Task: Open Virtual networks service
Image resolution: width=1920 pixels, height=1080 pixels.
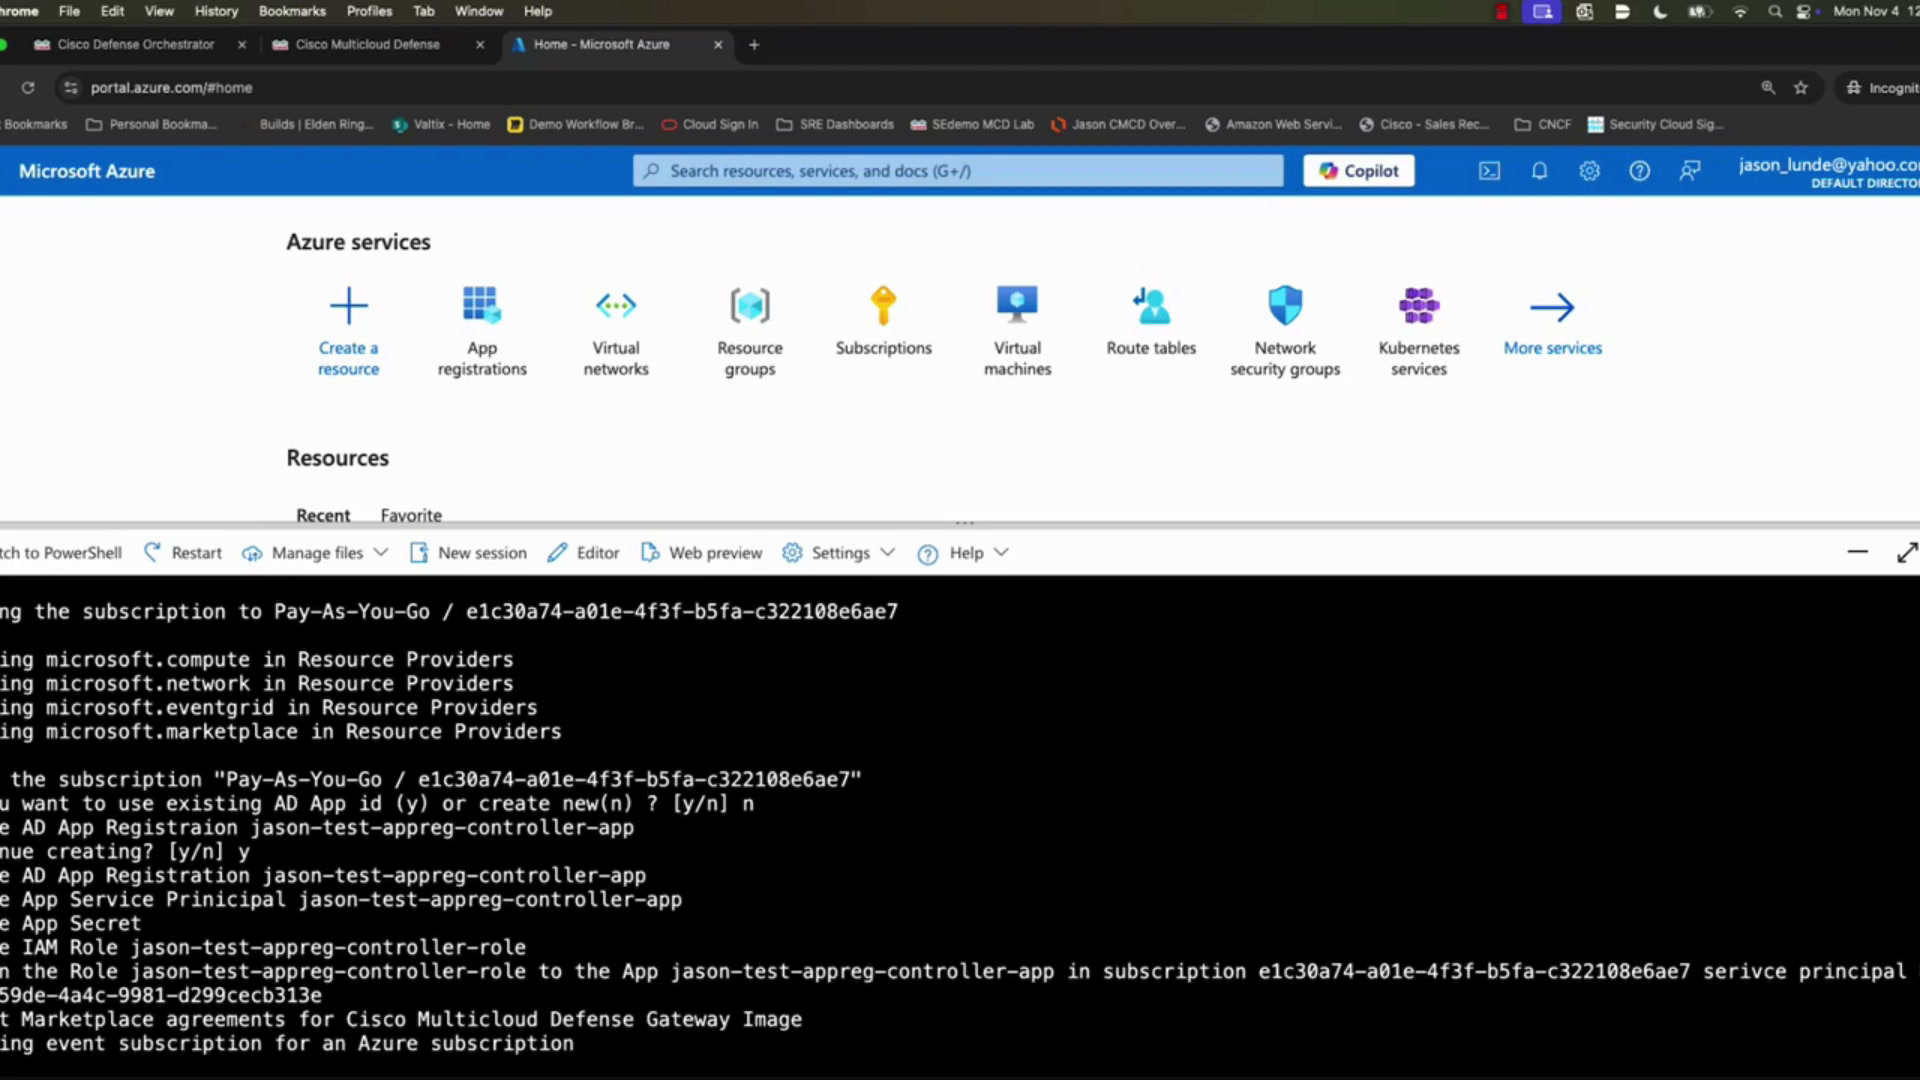Action: tap(616, 332)
